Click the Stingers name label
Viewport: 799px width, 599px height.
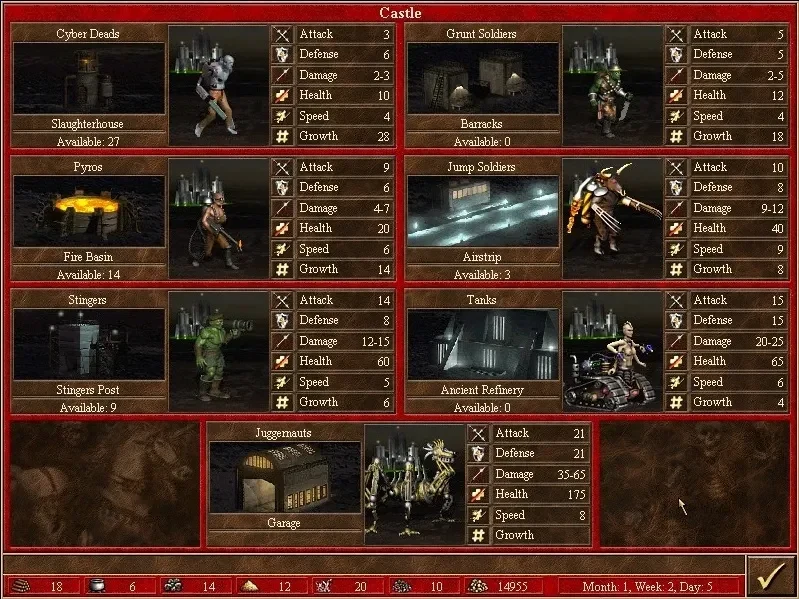coord(88,300)
